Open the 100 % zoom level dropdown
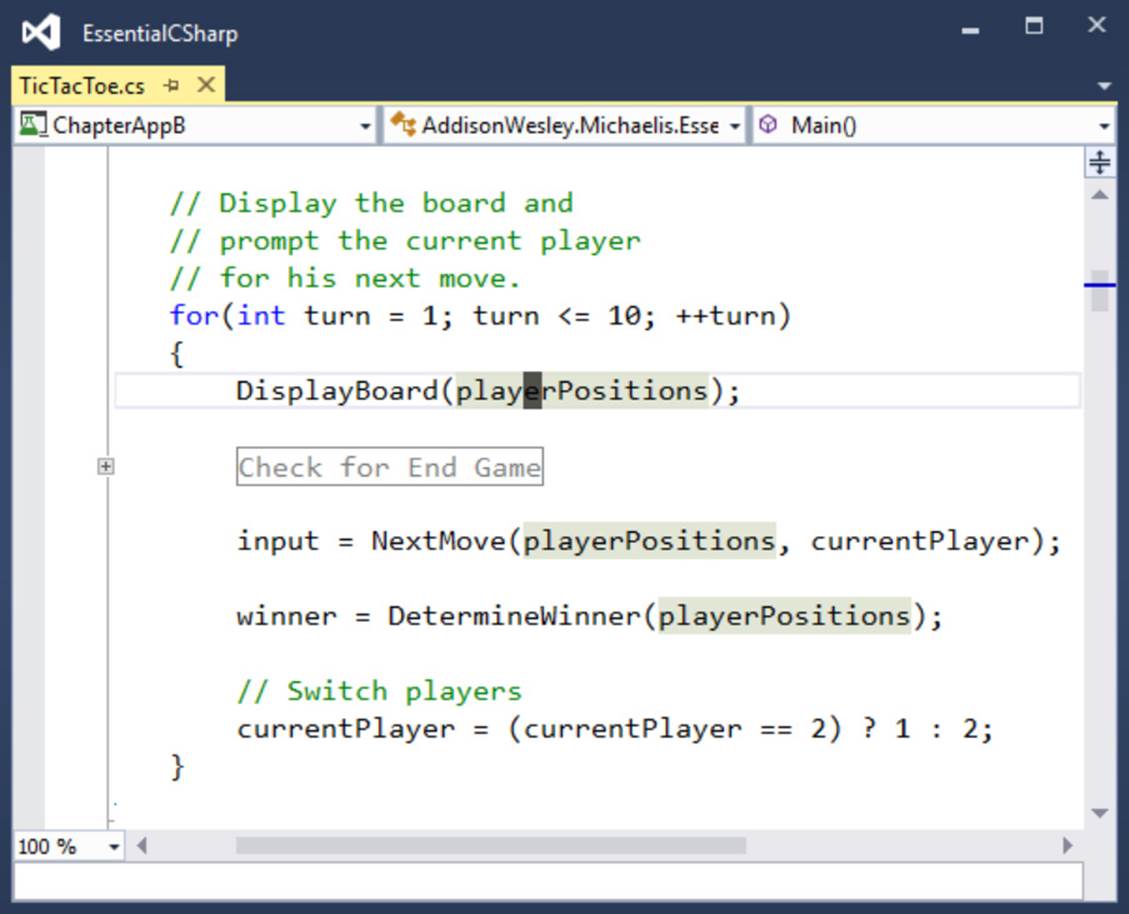The height and width of the screenshot is (914, 1129). (68, 846)
